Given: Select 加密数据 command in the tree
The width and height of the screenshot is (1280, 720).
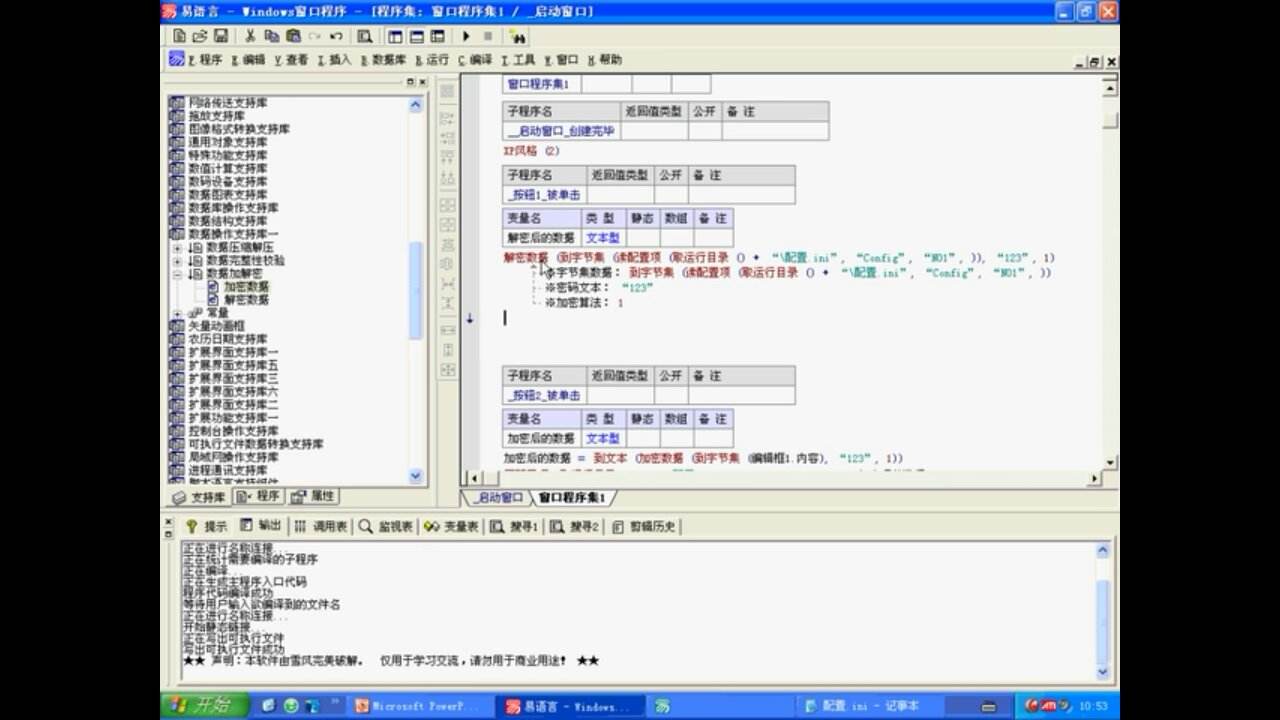Looking at the screenshot, I should pyautogui.click(x=246, y=286).
